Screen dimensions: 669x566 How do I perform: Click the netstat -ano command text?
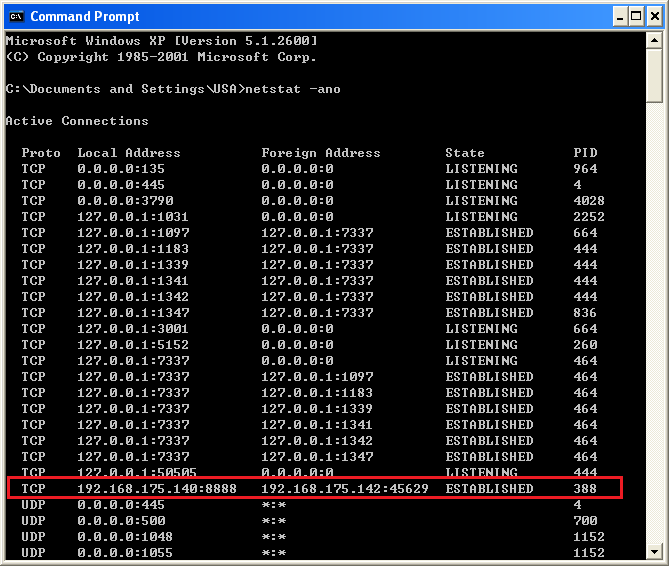click(x=293, y=89)
